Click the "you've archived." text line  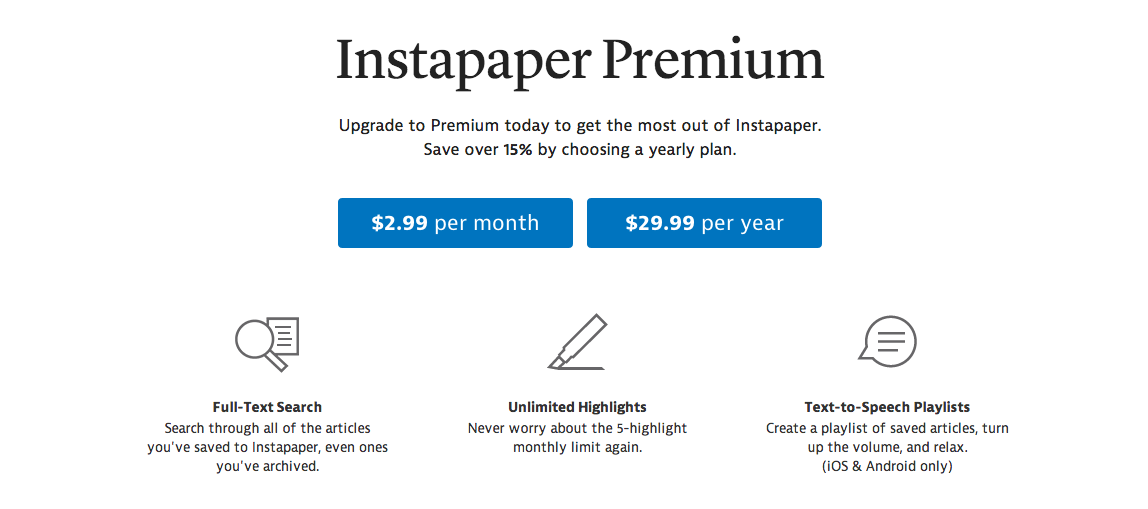tap(267, 466)
